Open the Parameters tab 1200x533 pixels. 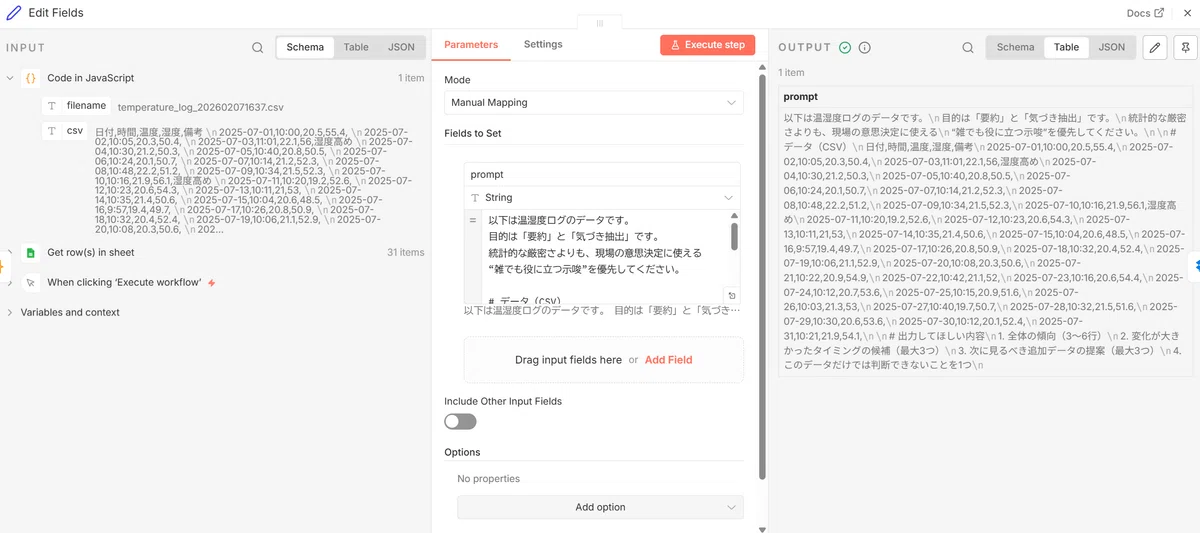(471, 45)
